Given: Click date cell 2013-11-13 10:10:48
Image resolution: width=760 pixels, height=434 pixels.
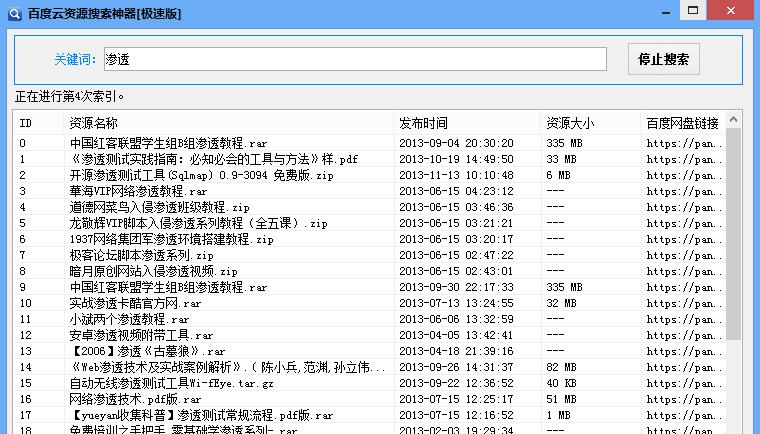Looking at the screenshot, I should click(x=456, y=175).
